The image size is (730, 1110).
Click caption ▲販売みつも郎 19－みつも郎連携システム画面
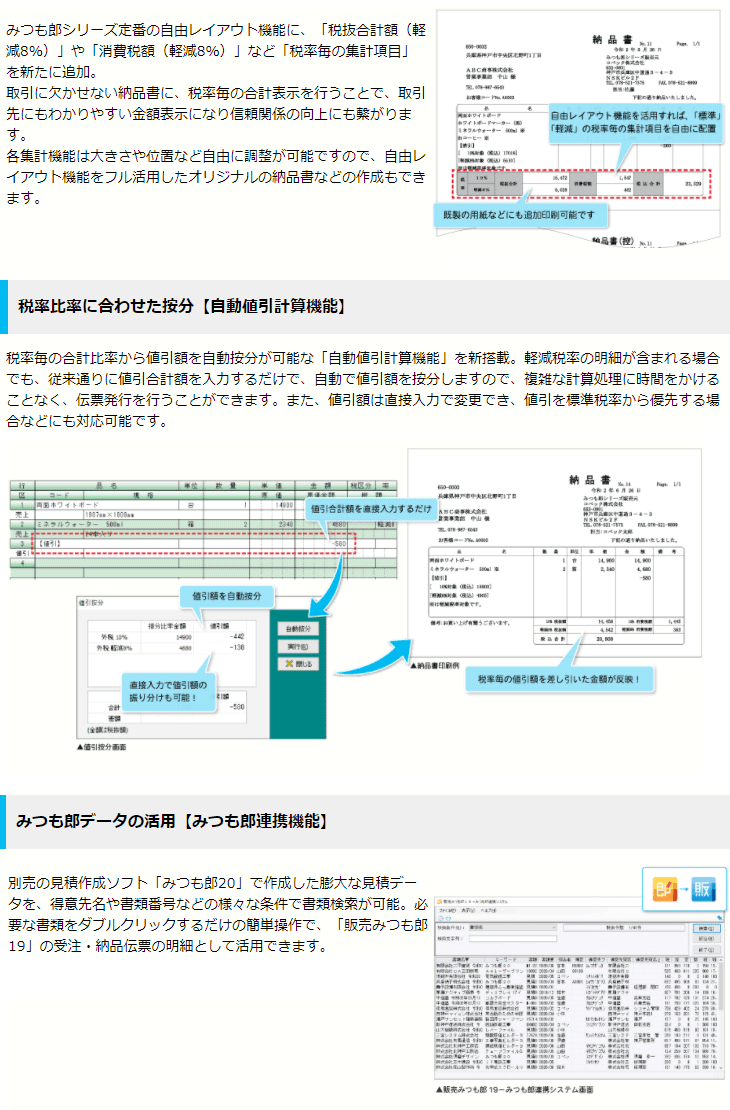[515, 1089]
